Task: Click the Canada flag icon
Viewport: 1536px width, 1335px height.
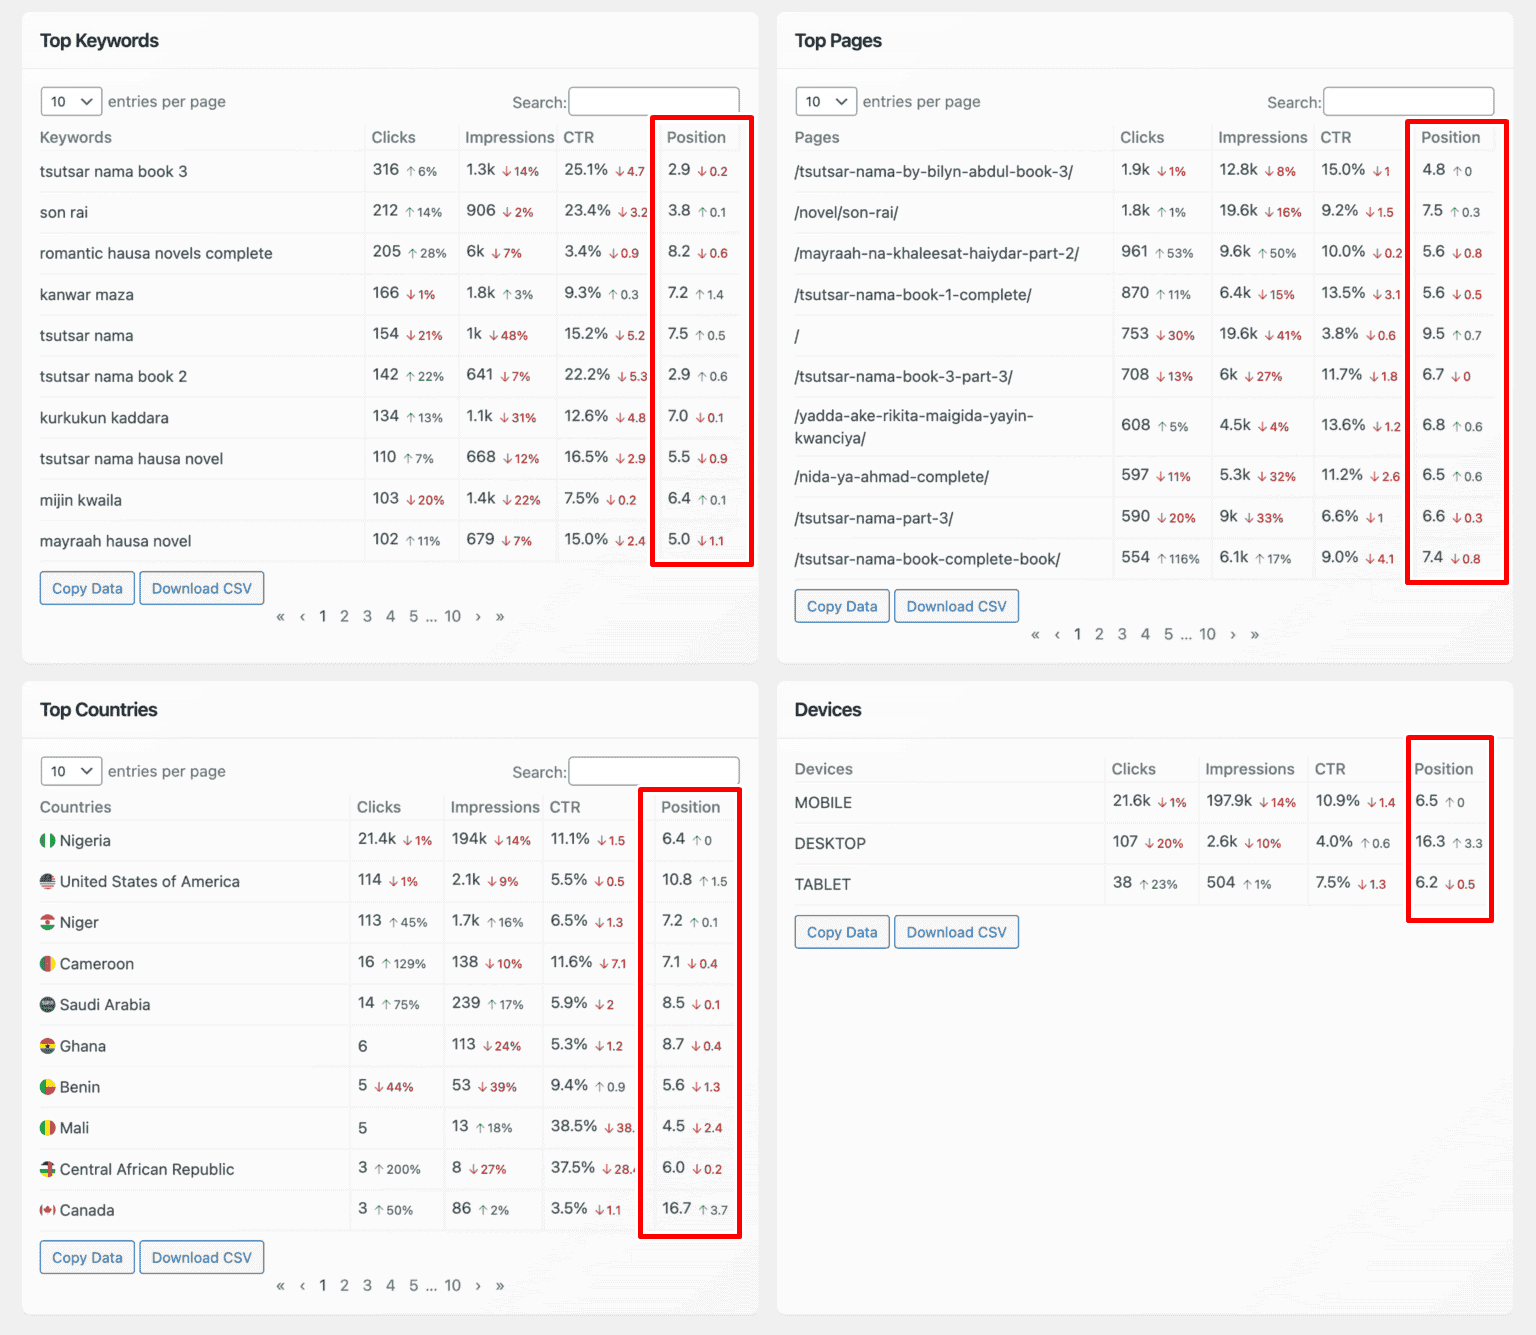Action: pyautogui.click(x=47, y=1210)
